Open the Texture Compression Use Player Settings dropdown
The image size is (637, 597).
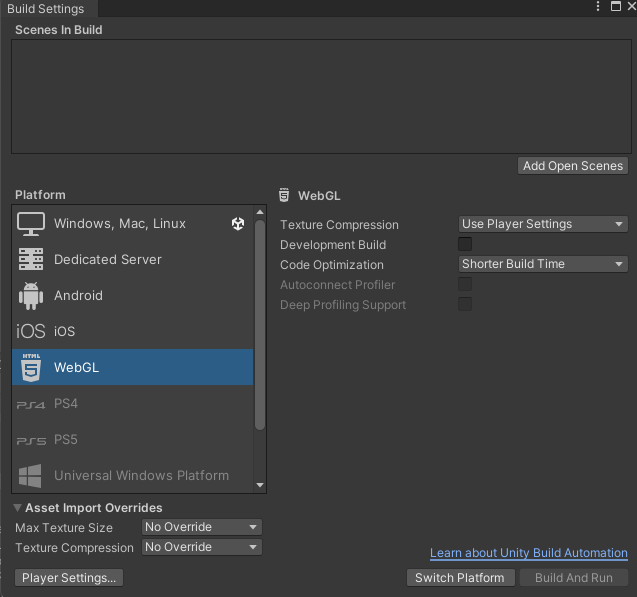click(543, 224)
